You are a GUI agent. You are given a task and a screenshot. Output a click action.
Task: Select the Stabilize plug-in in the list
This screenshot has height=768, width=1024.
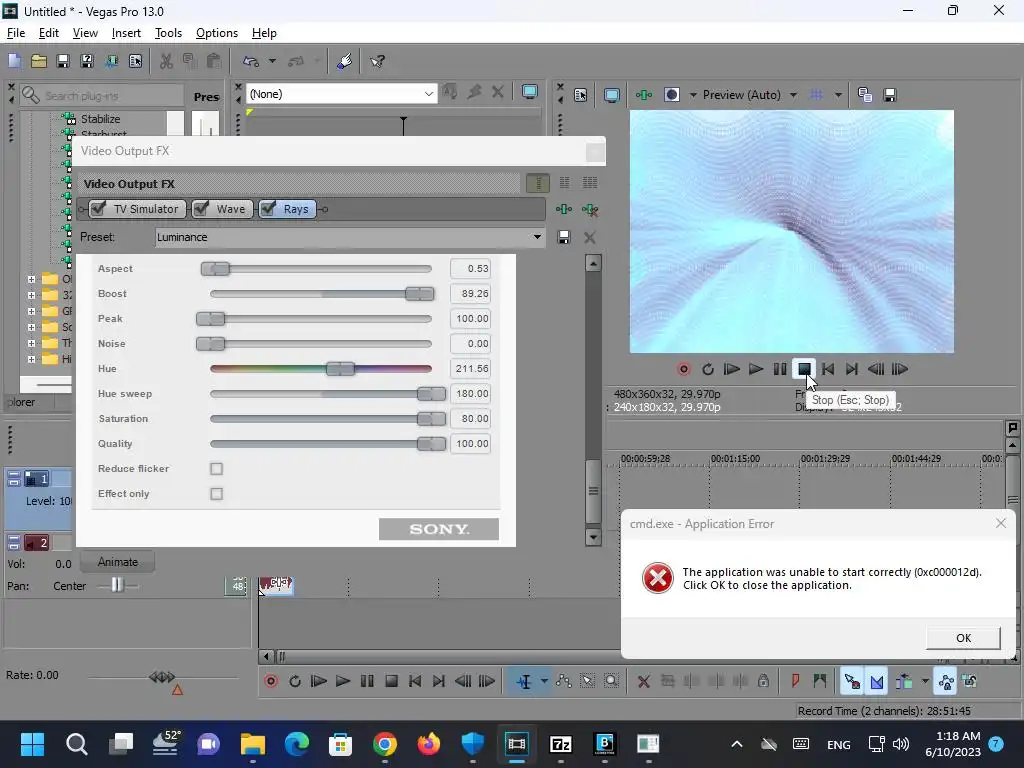pos(100,119)
